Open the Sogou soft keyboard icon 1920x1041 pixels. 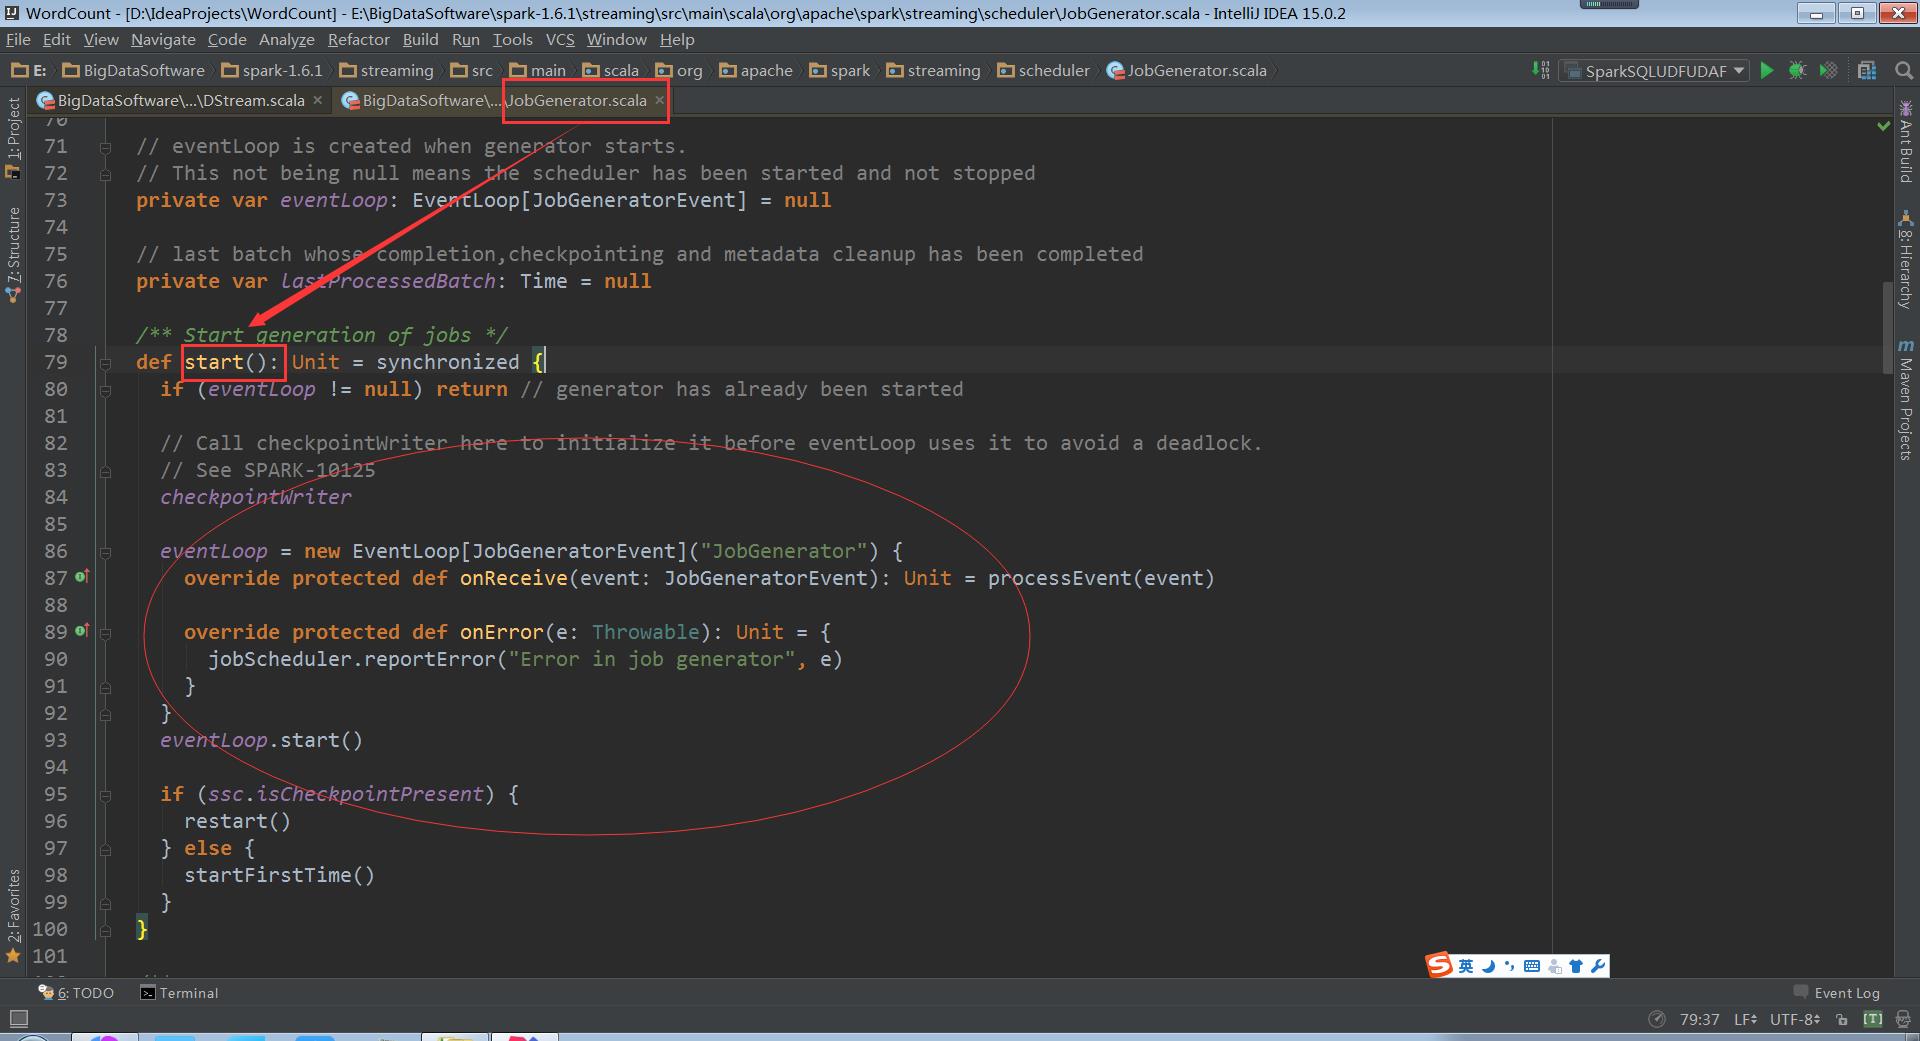click(1532, 966)
